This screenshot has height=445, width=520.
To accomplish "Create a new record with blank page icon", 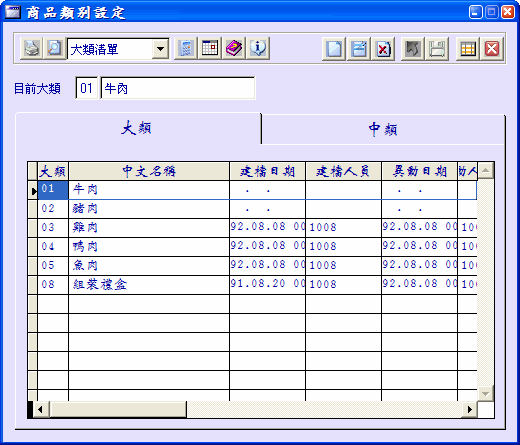I will pos(334,49).
